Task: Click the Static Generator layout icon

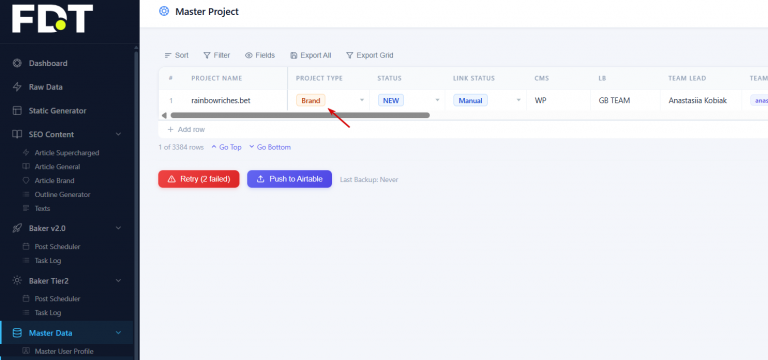Action: [x=17, y=111]
